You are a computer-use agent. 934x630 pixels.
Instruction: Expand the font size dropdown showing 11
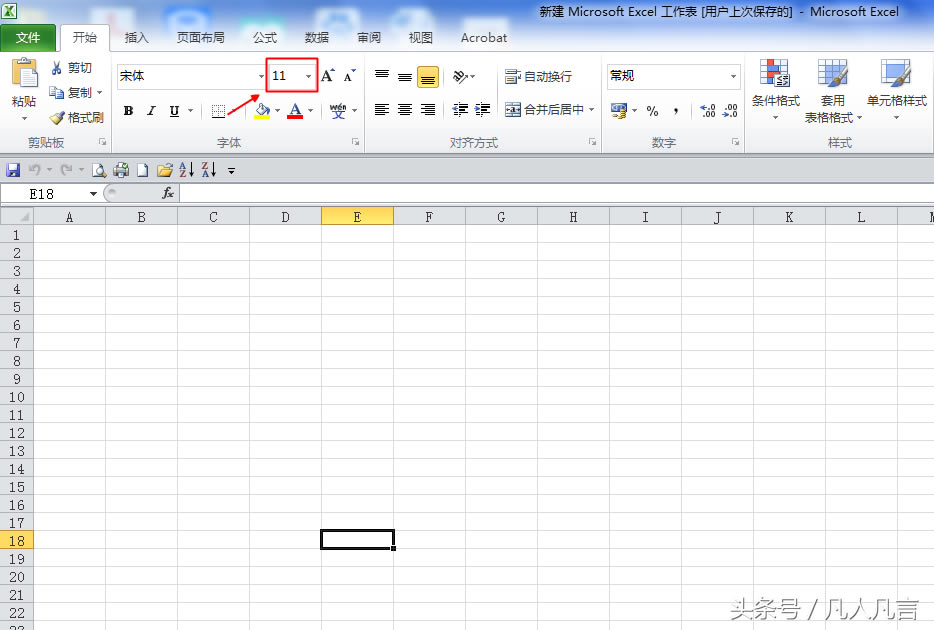(x=308, y=76)
